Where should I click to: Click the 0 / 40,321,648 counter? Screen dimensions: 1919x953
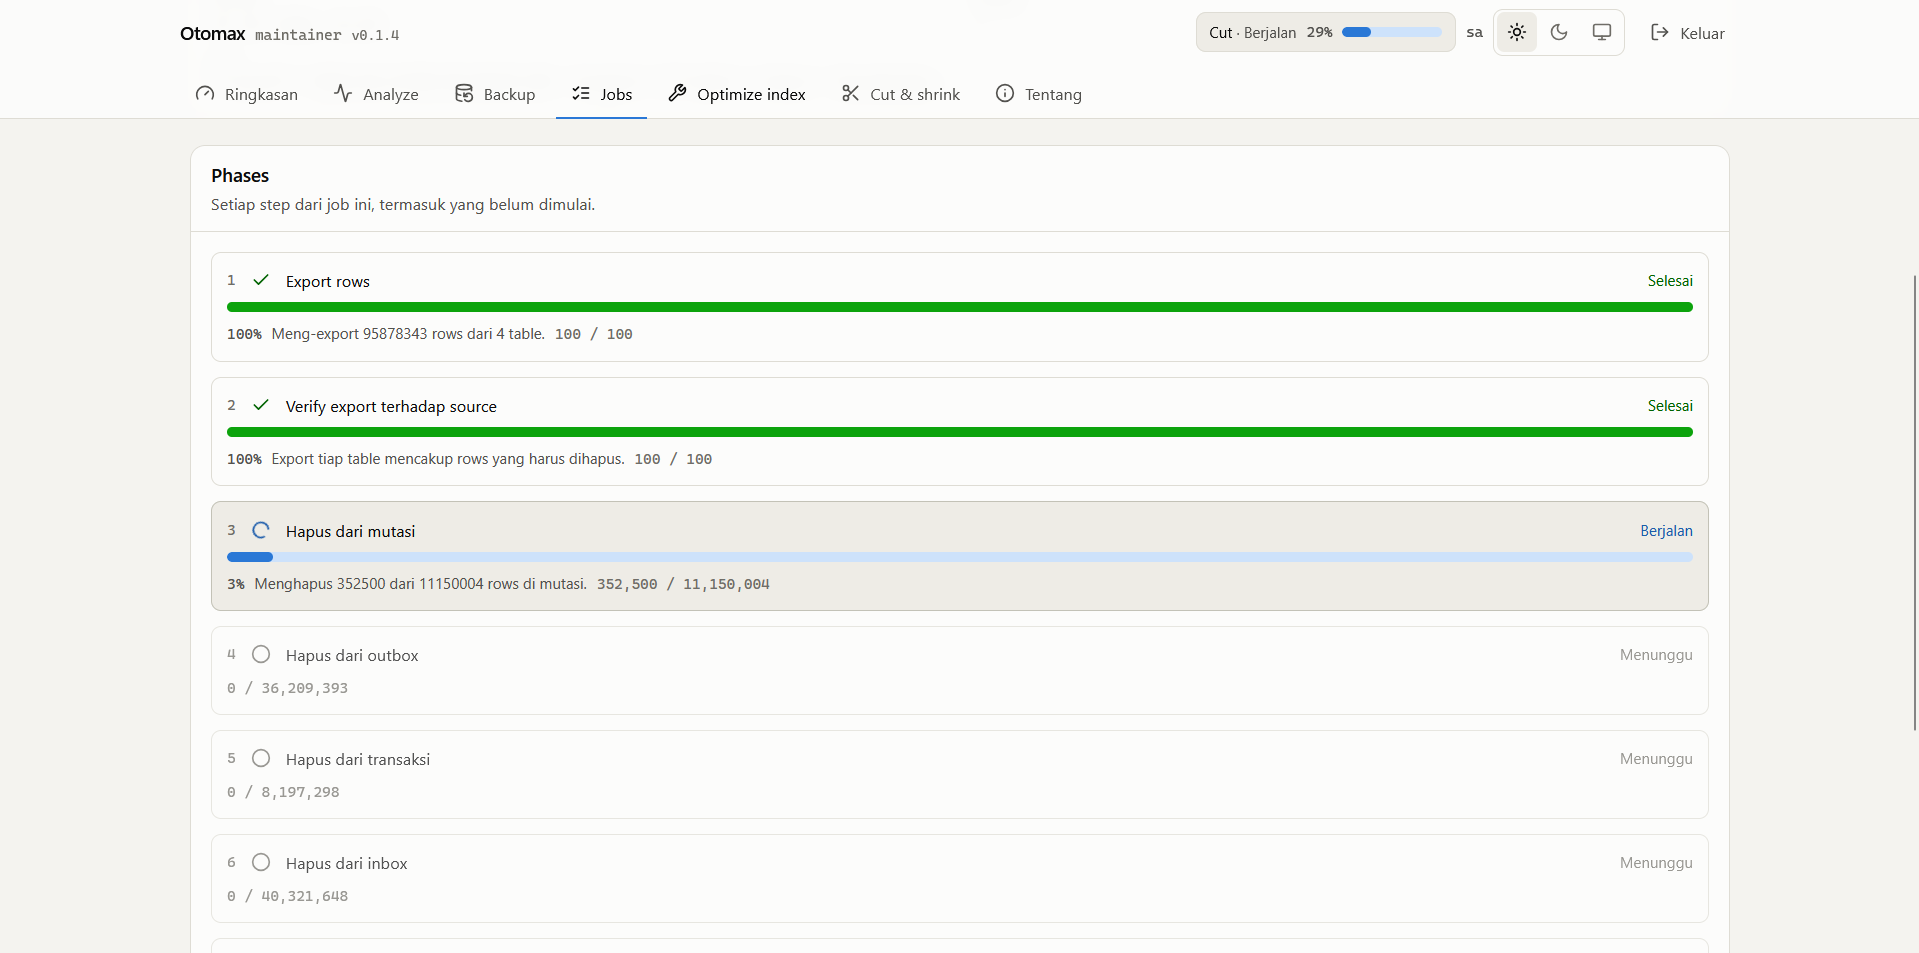click(x=287, y=896)
